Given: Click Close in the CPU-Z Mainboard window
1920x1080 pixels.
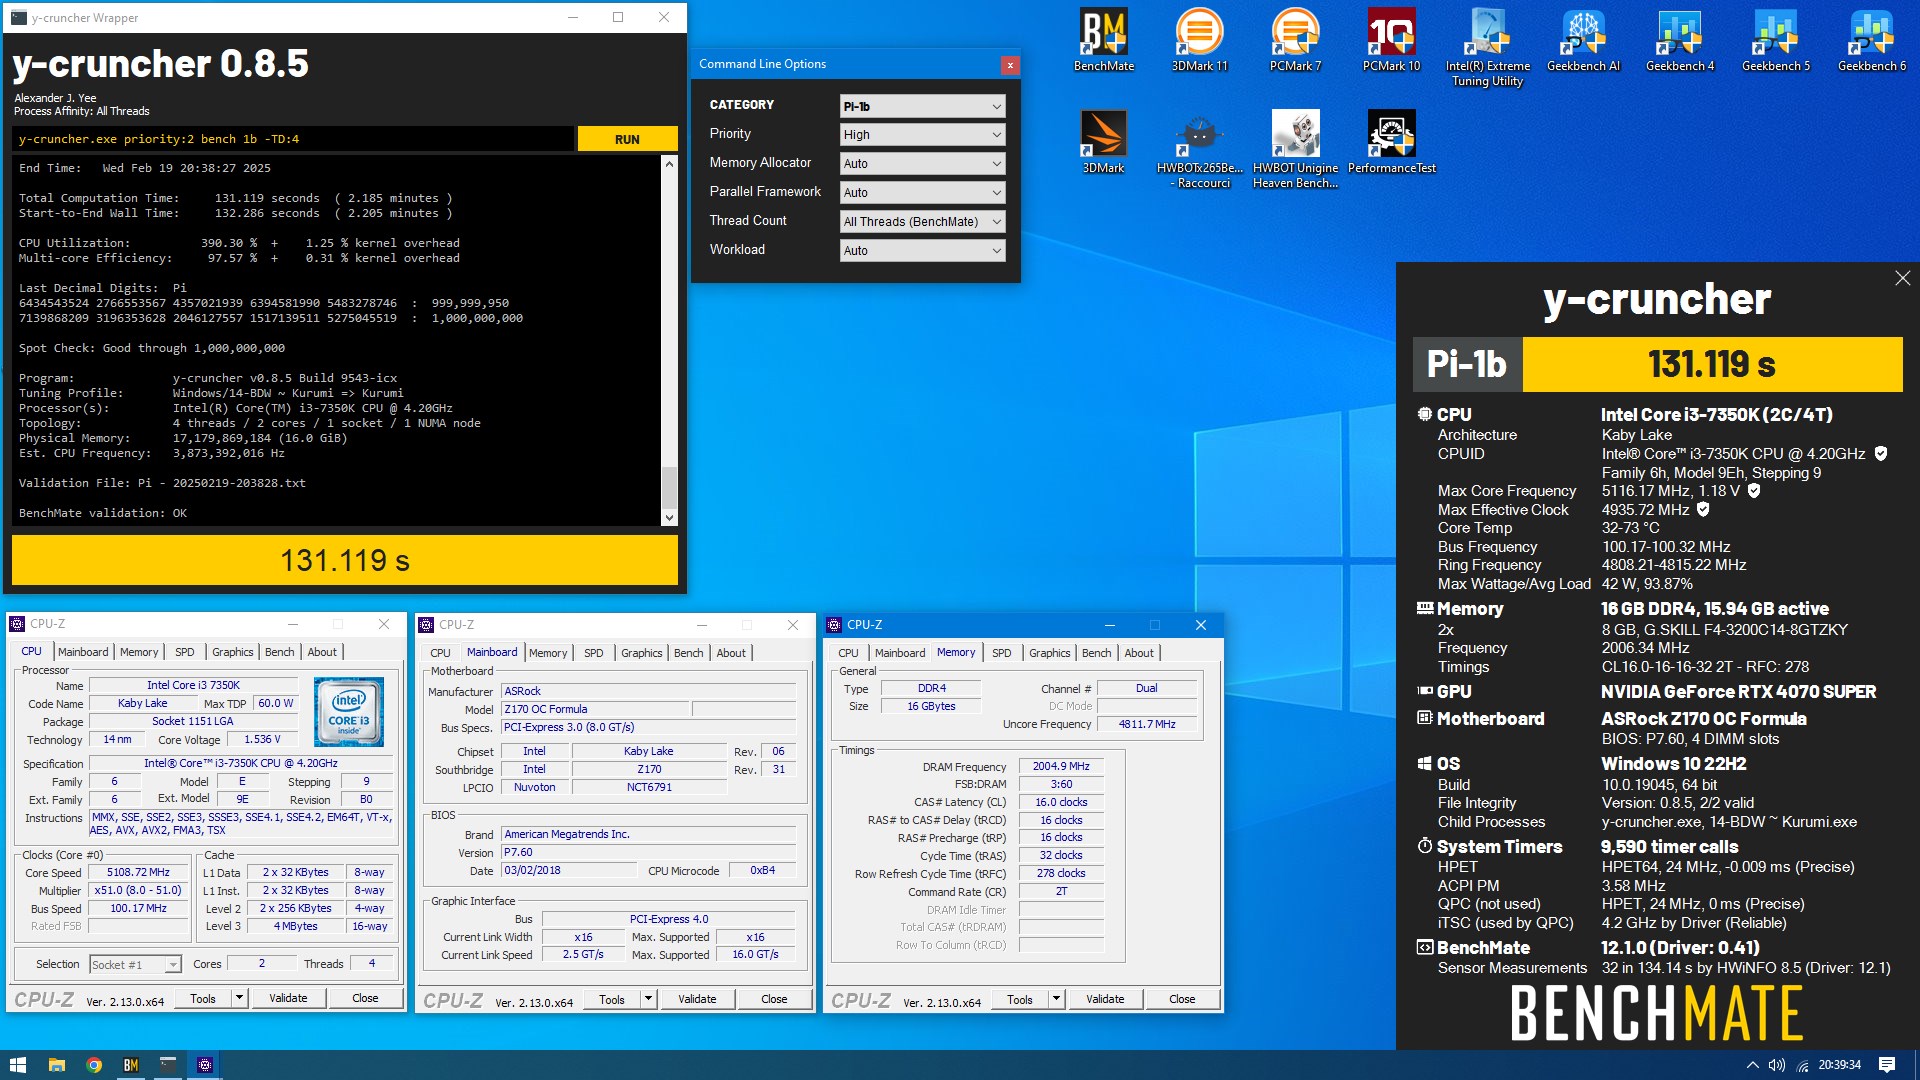Looking at the screenshot, I should (x=774, y=999).
